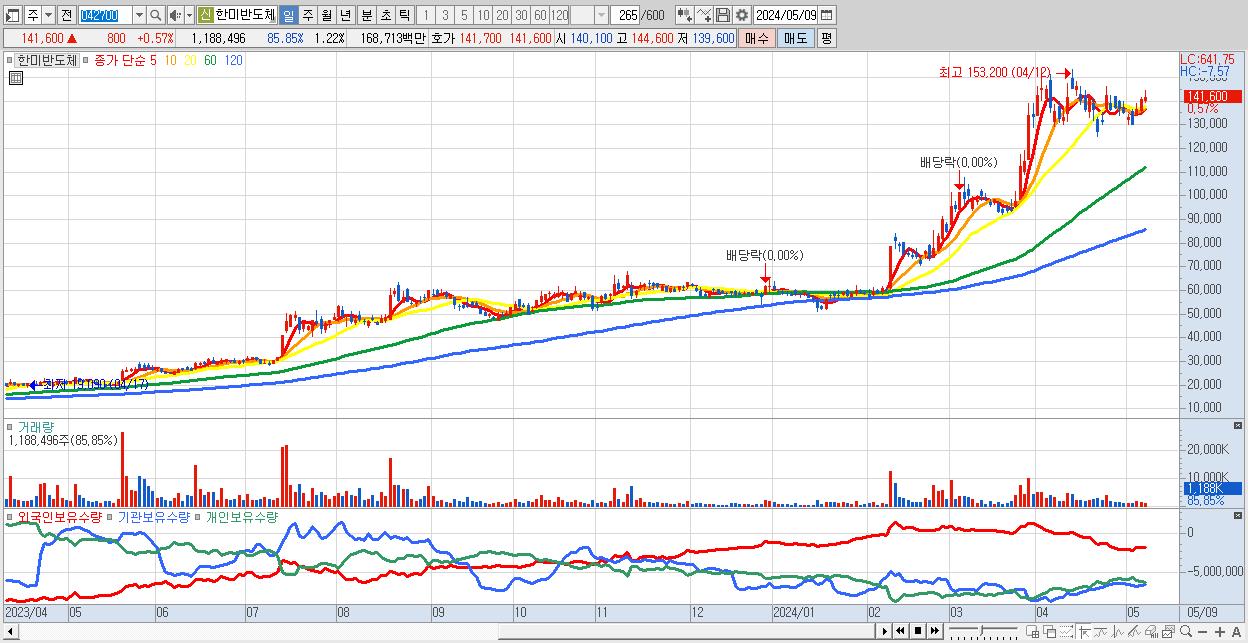Click the small square beside 종가 단순 legend

87,60
